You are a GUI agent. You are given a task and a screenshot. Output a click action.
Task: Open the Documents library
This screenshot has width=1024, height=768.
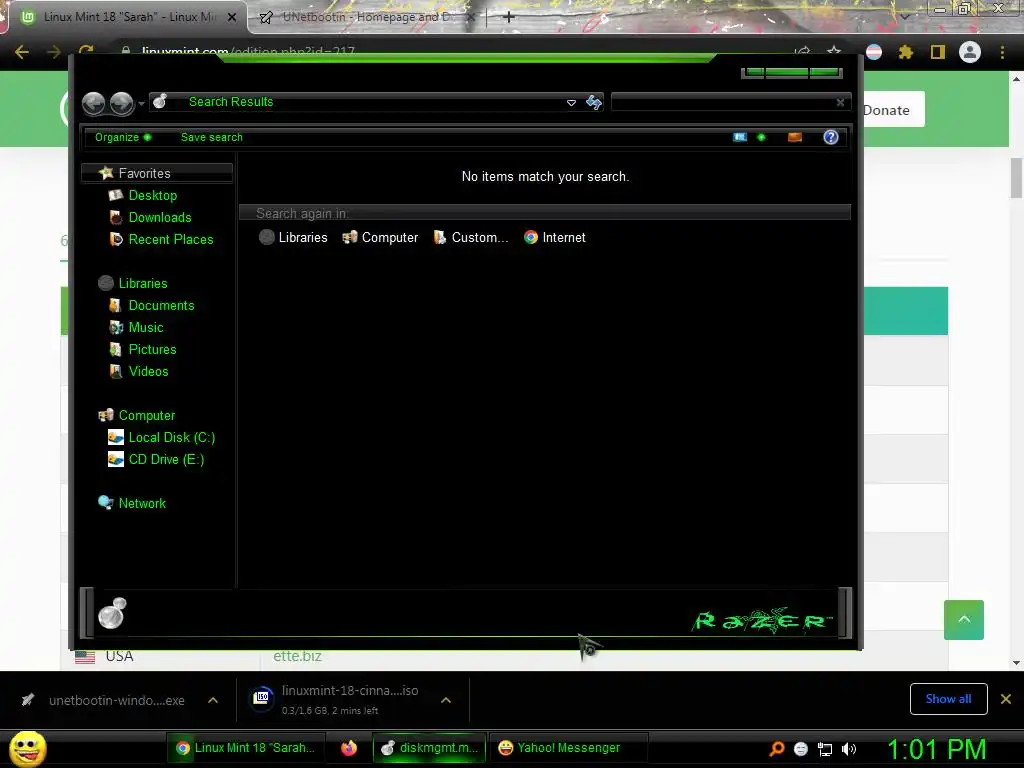pyautogui.click(x=161, y=306)
